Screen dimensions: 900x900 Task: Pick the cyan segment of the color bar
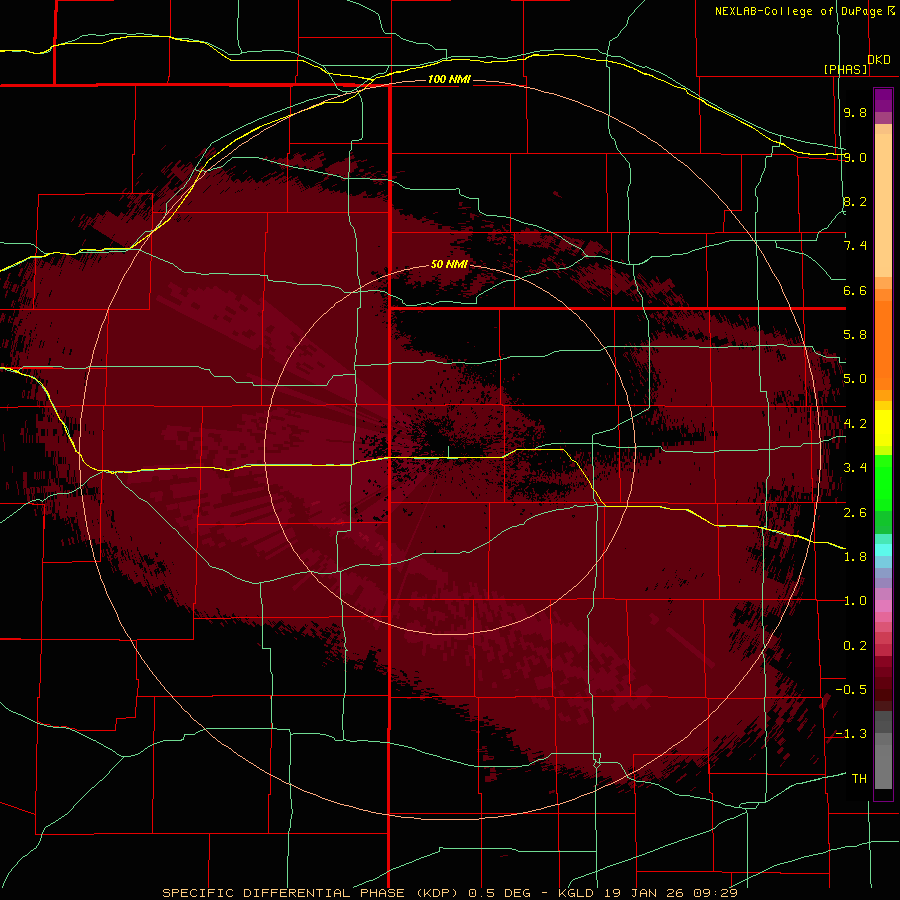click(883, 550)
